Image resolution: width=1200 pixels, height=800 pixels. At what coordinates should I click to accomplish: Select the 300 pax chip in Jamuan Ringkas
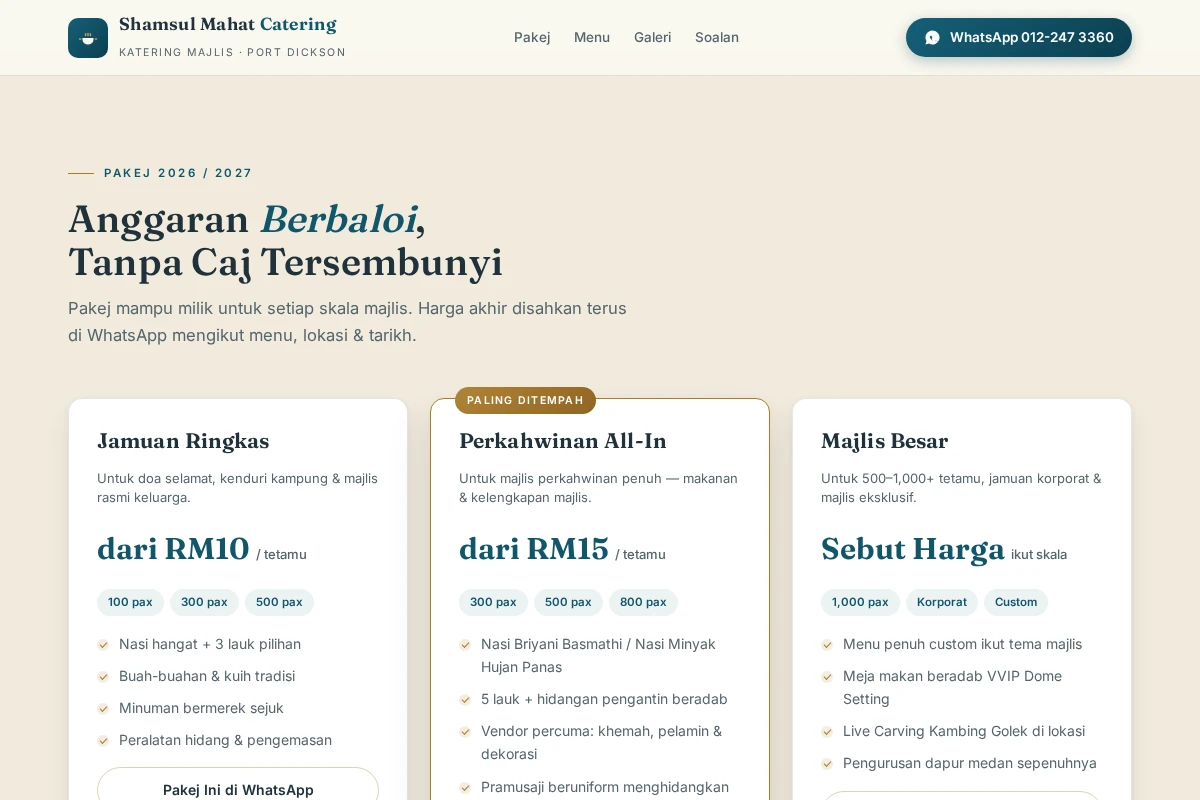(x=204, y=602)
